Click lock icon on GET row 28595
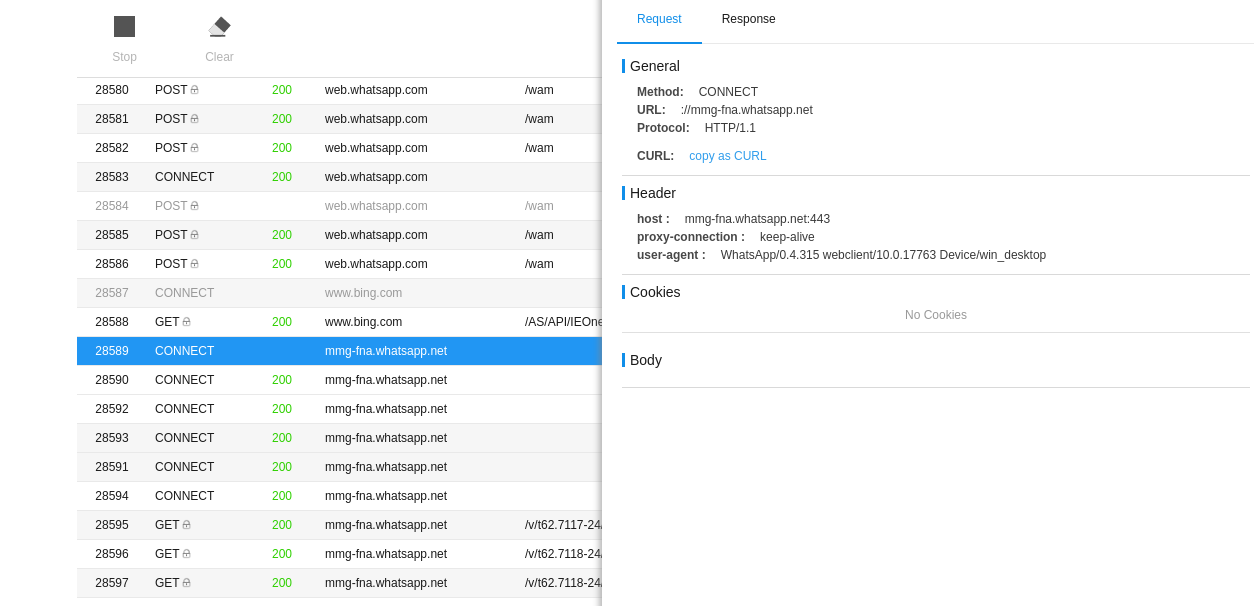This screenshot has height=606, width=1254. coord(186,525)
